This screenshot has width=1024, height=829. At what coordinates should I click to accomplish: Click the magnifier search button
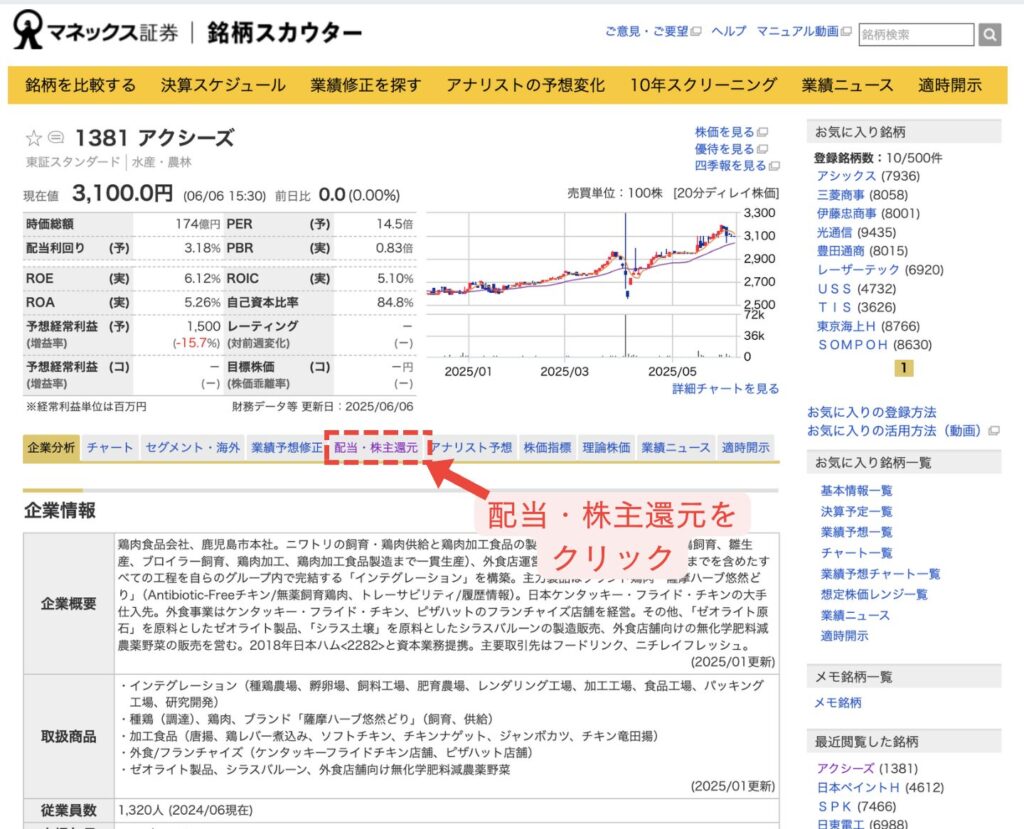989,35
